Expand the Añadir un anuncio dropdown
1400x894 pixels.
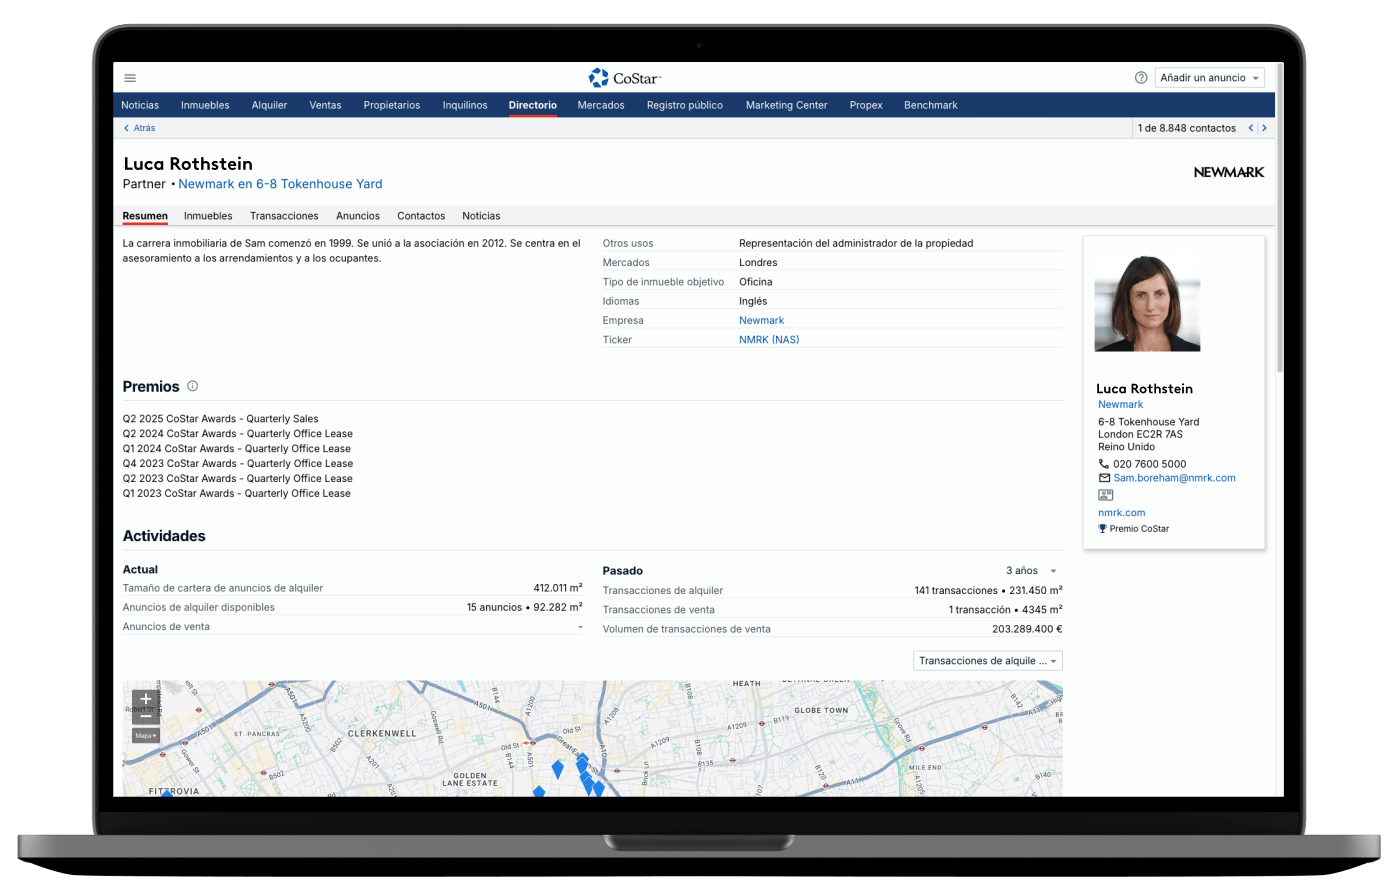[1210, 78]
